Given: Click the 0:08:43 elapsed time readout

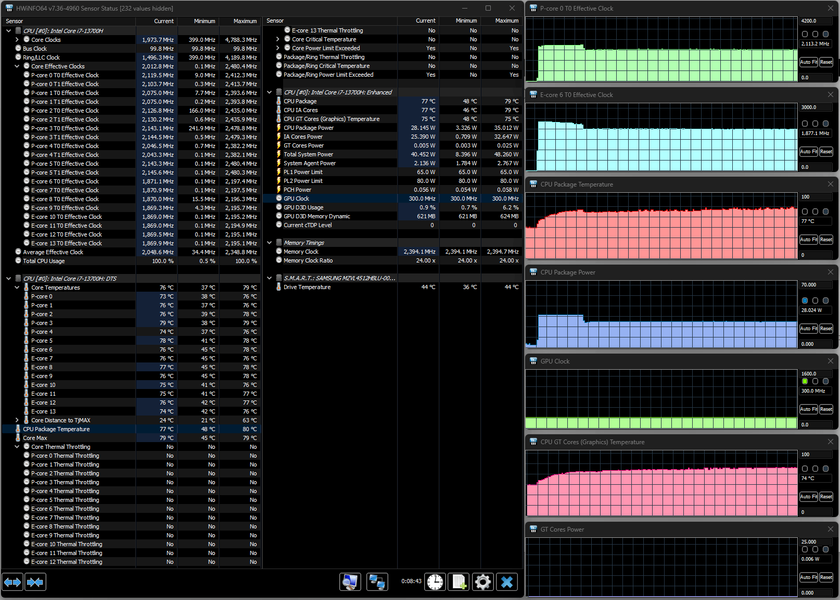Looking at the screenshot, I should [x=411, y=581].
